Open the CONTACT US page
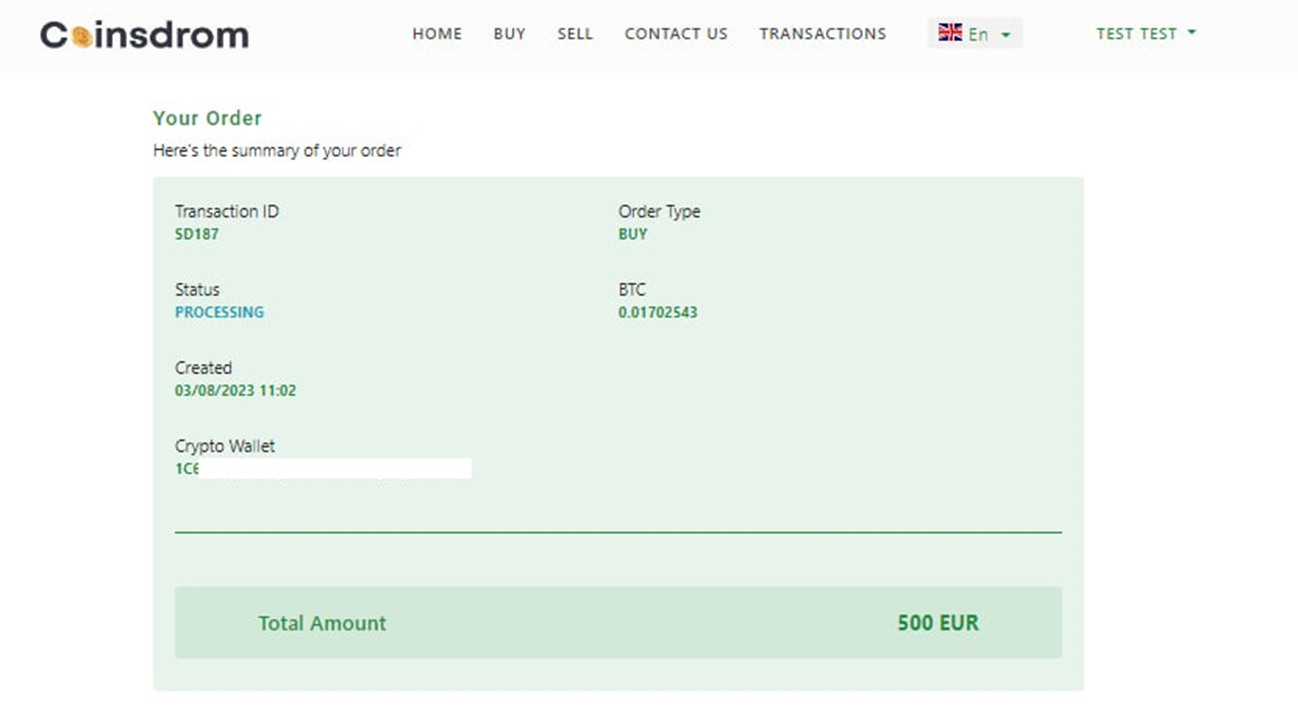 pyautogui.click(x=676, y=33)
